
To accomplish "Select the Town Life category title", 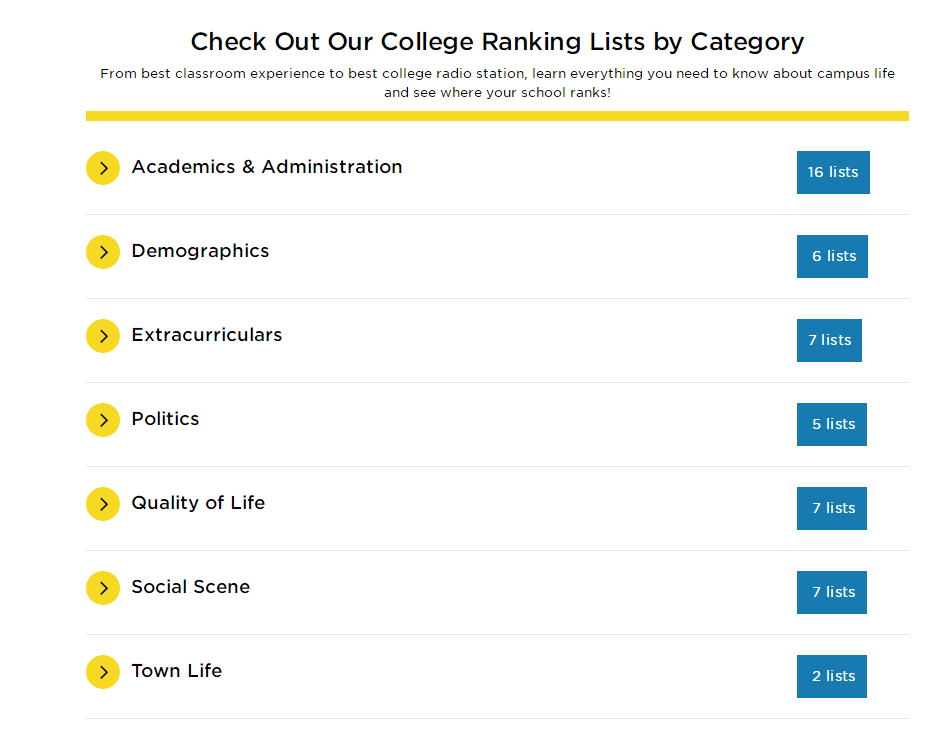I will [177, 671].
